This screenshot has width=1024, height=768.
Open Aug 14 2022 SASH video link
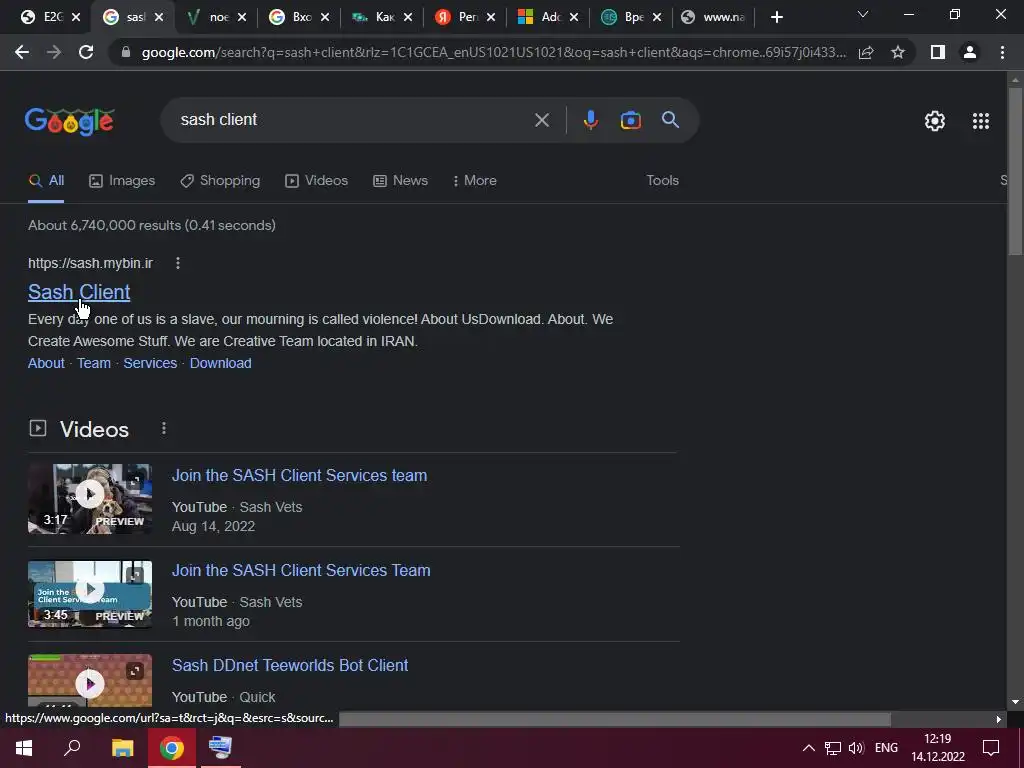click(299, 475)
